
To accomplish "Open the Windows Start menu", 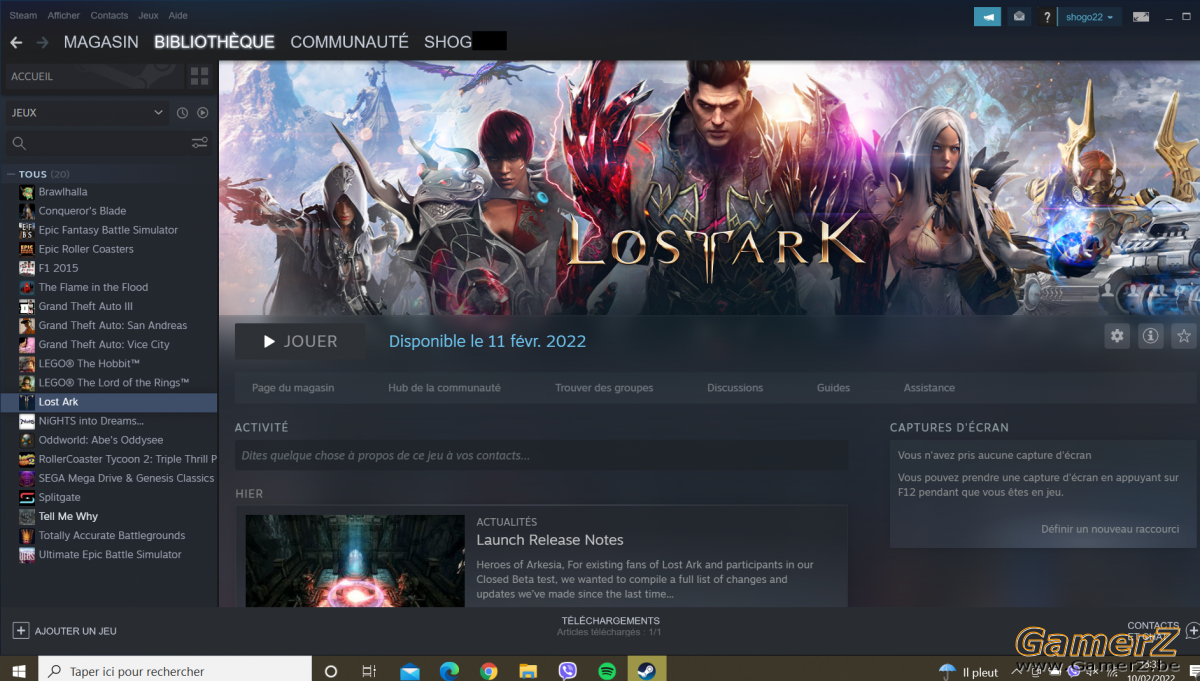I will pos(18,671).
